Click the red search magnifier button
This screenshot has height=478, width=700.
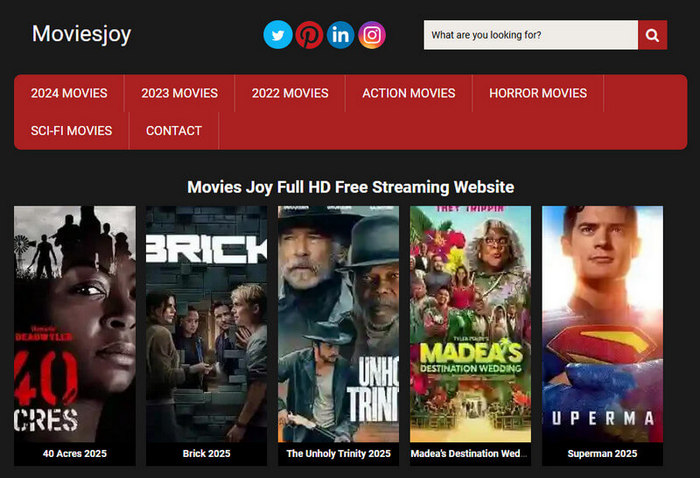(x=652, y=35)
